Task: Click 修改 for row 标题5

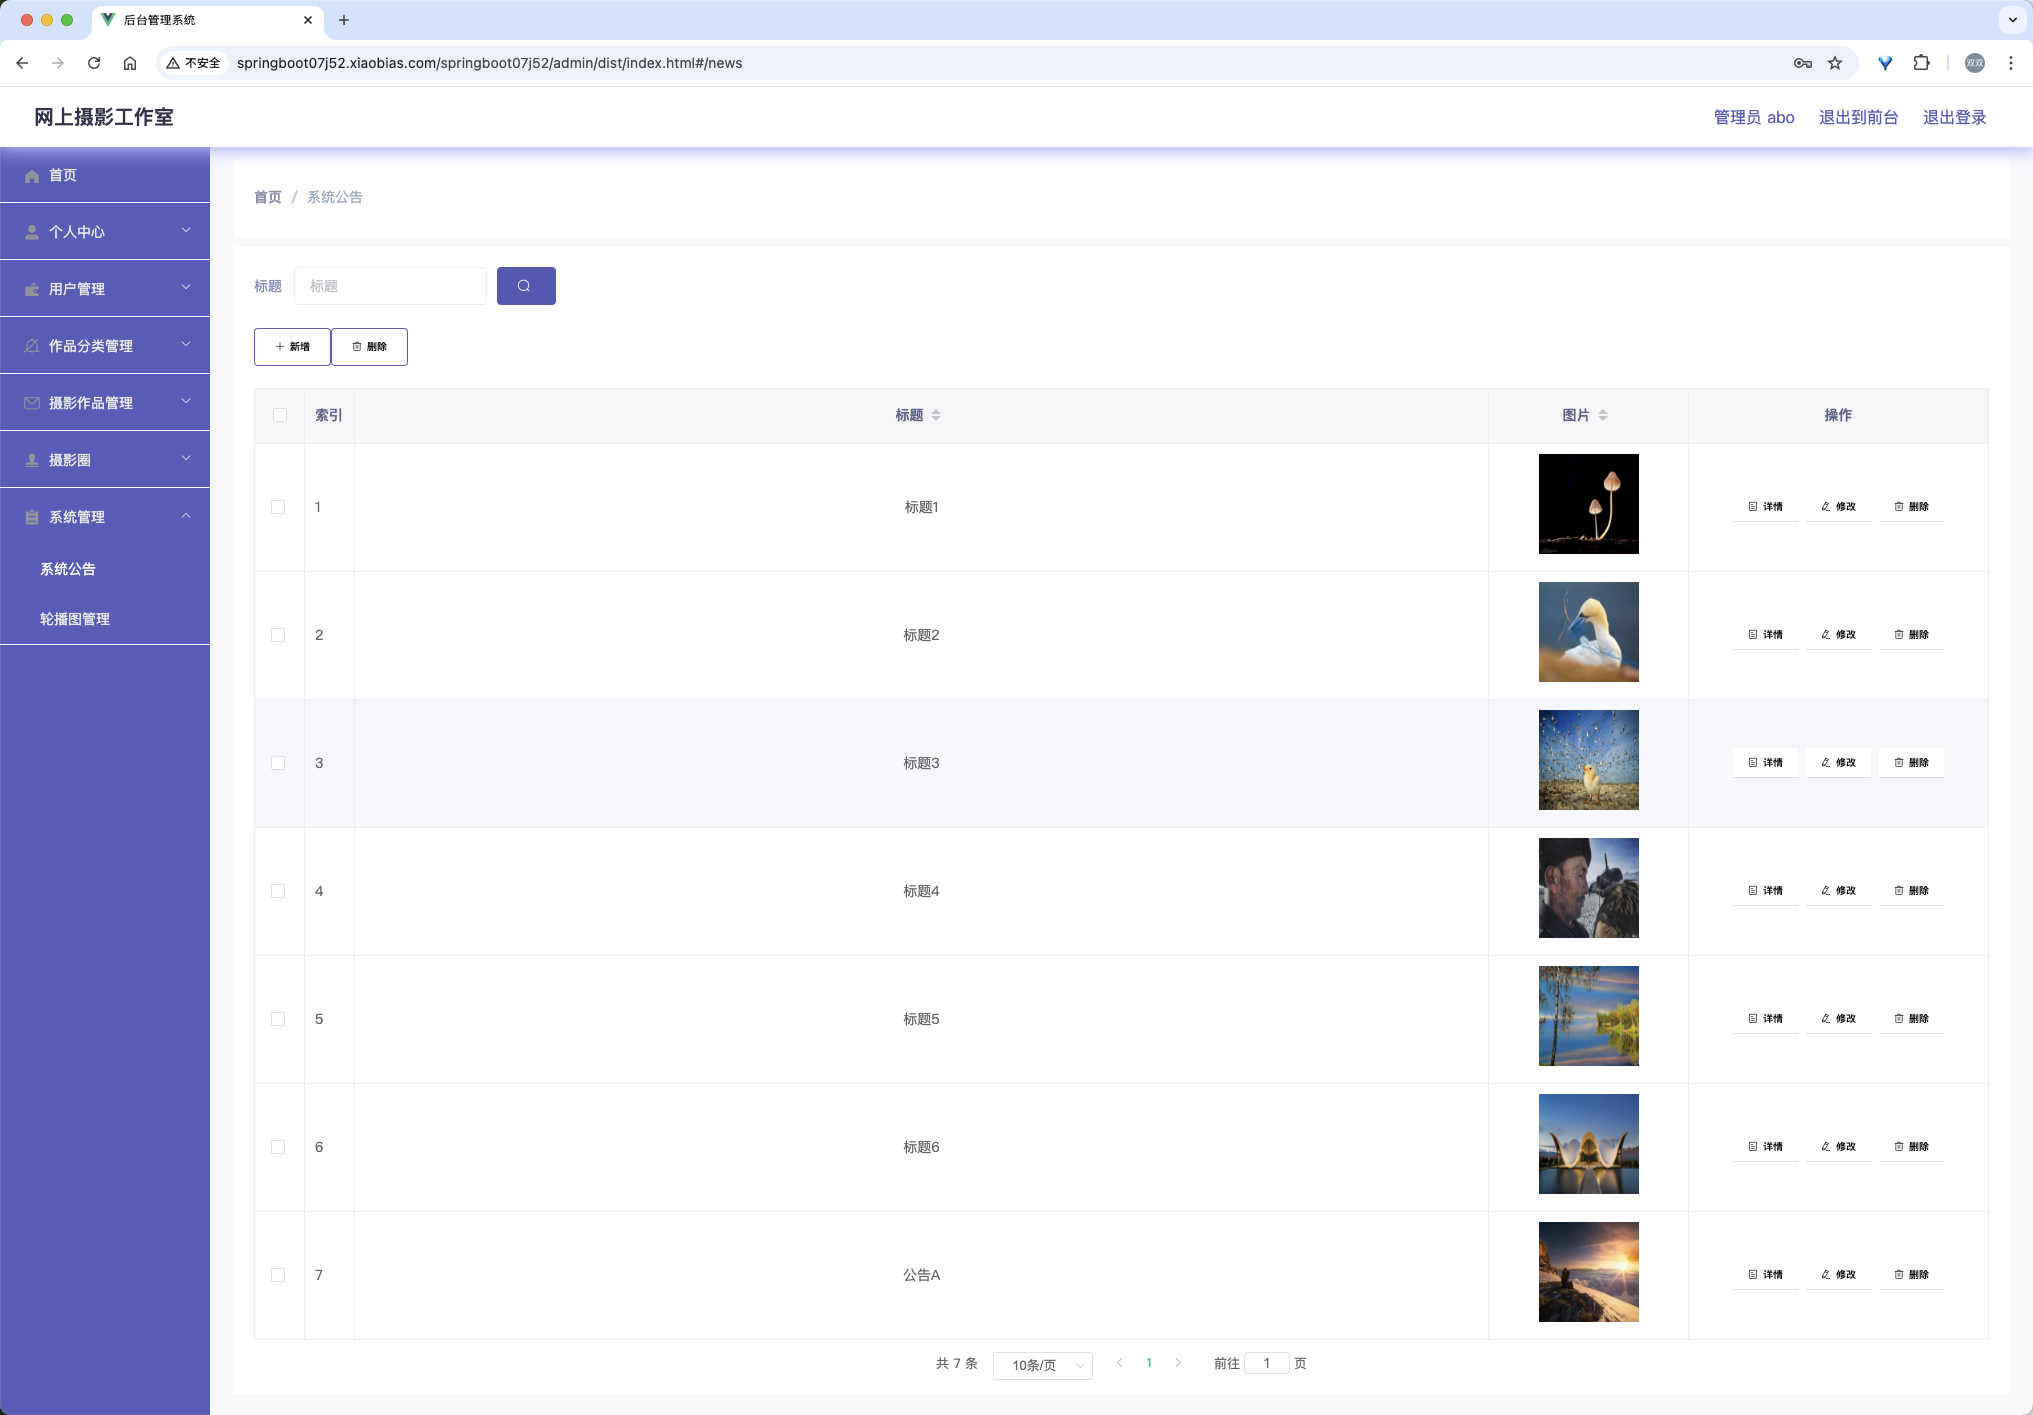Action: click(x=1838, y=1019)
